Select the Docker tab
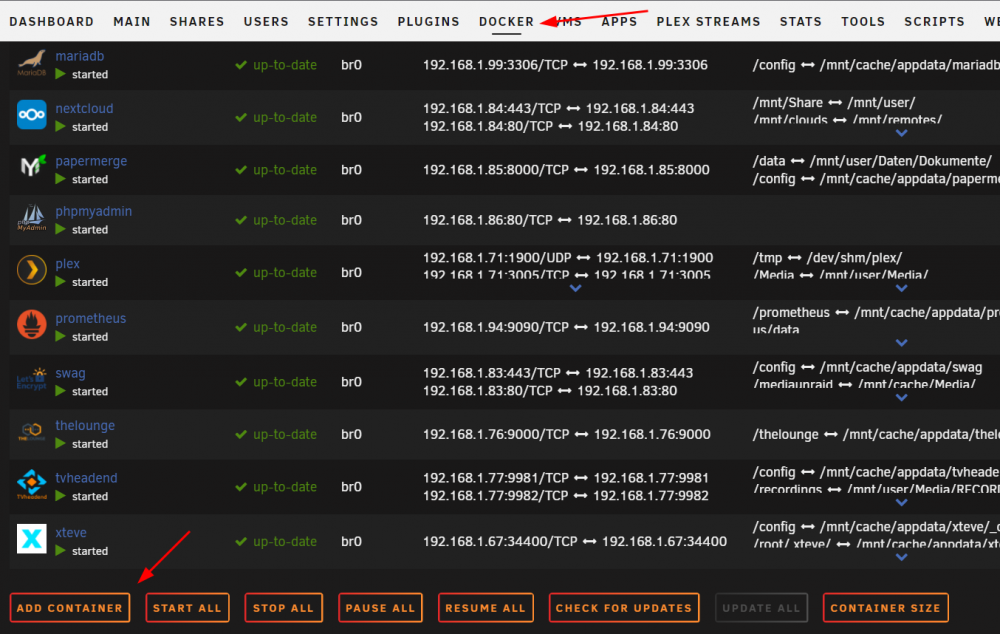1000x634 pixels. click(506, 22)
